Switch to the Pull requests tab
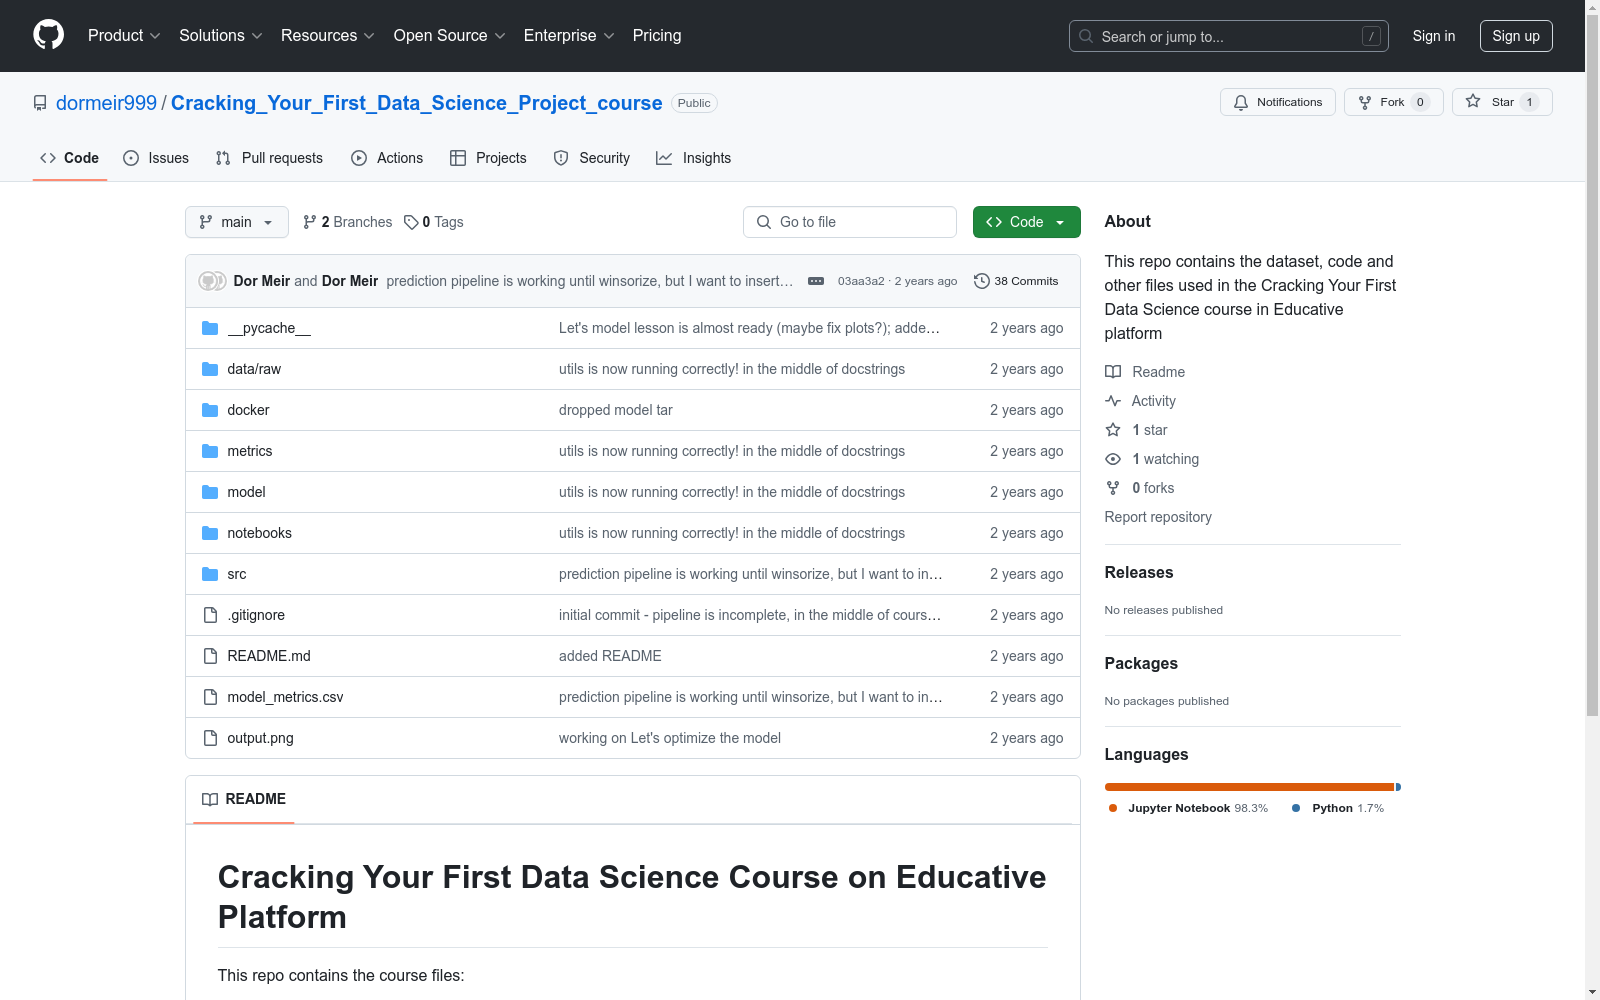Viewport: 1600px width, 1000px height. coord(269,158)
